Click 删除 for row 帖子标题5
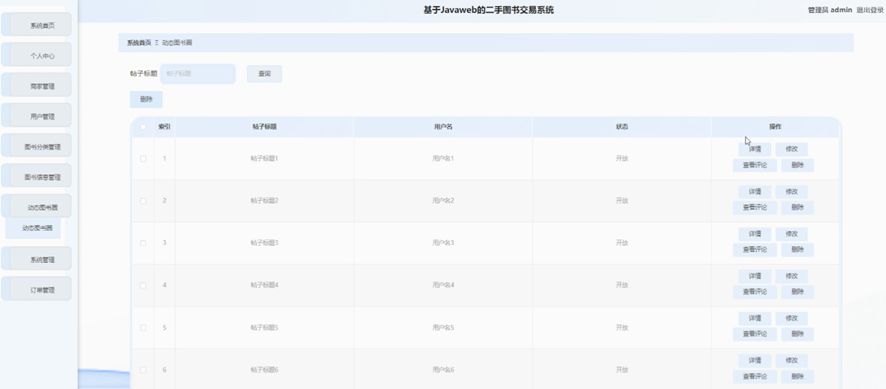 797,334
